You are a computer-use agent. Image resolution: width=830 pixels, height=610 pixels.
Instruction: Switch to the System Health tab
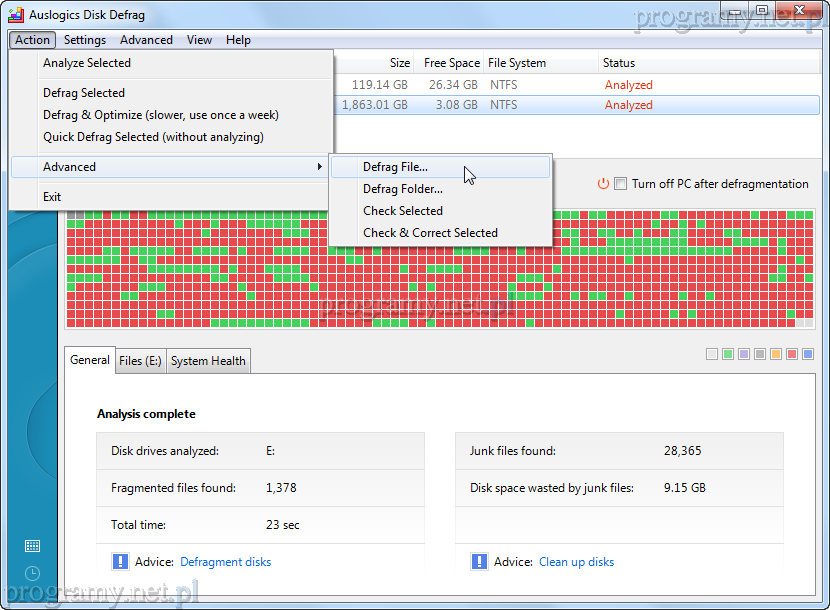pyautogui.click(x=208, y=361)
